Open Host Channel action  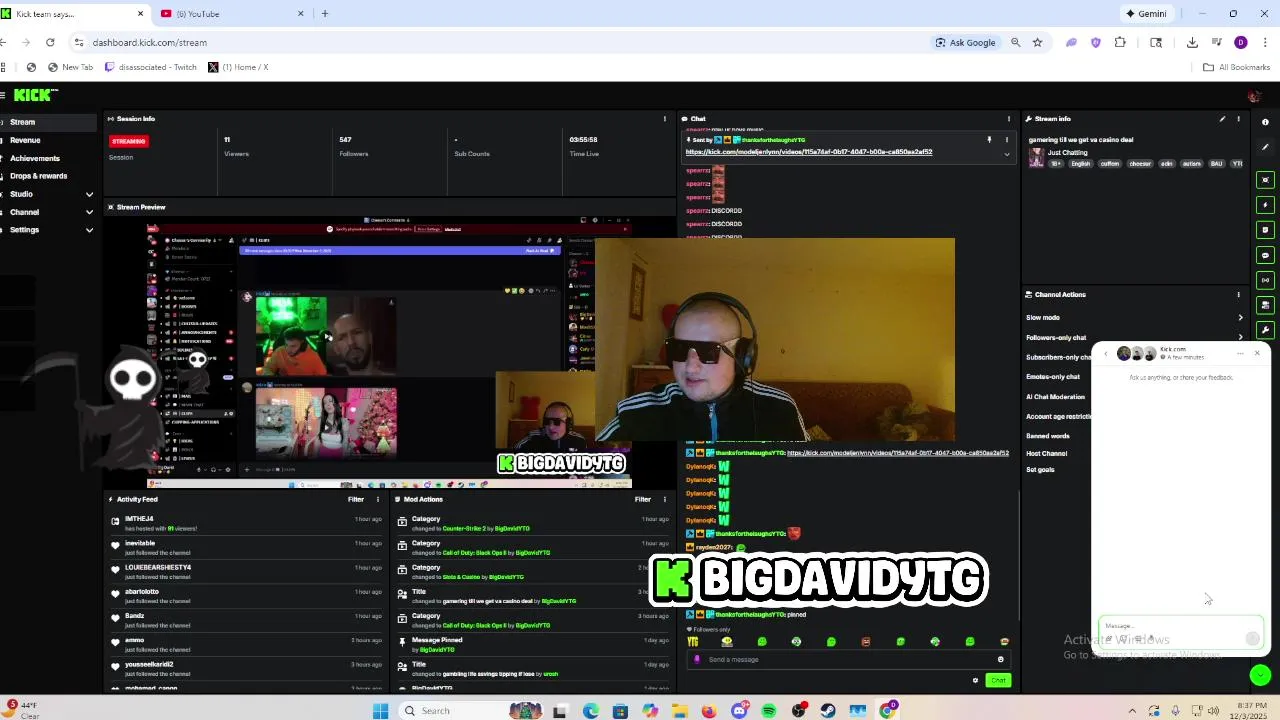1046,454
